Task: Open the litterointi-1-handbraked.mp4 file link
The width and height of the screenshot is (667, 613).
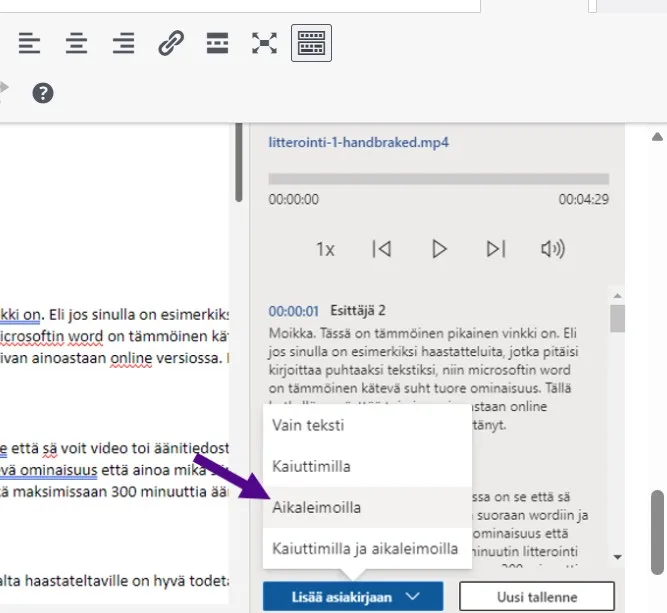Action: [359, 142]
